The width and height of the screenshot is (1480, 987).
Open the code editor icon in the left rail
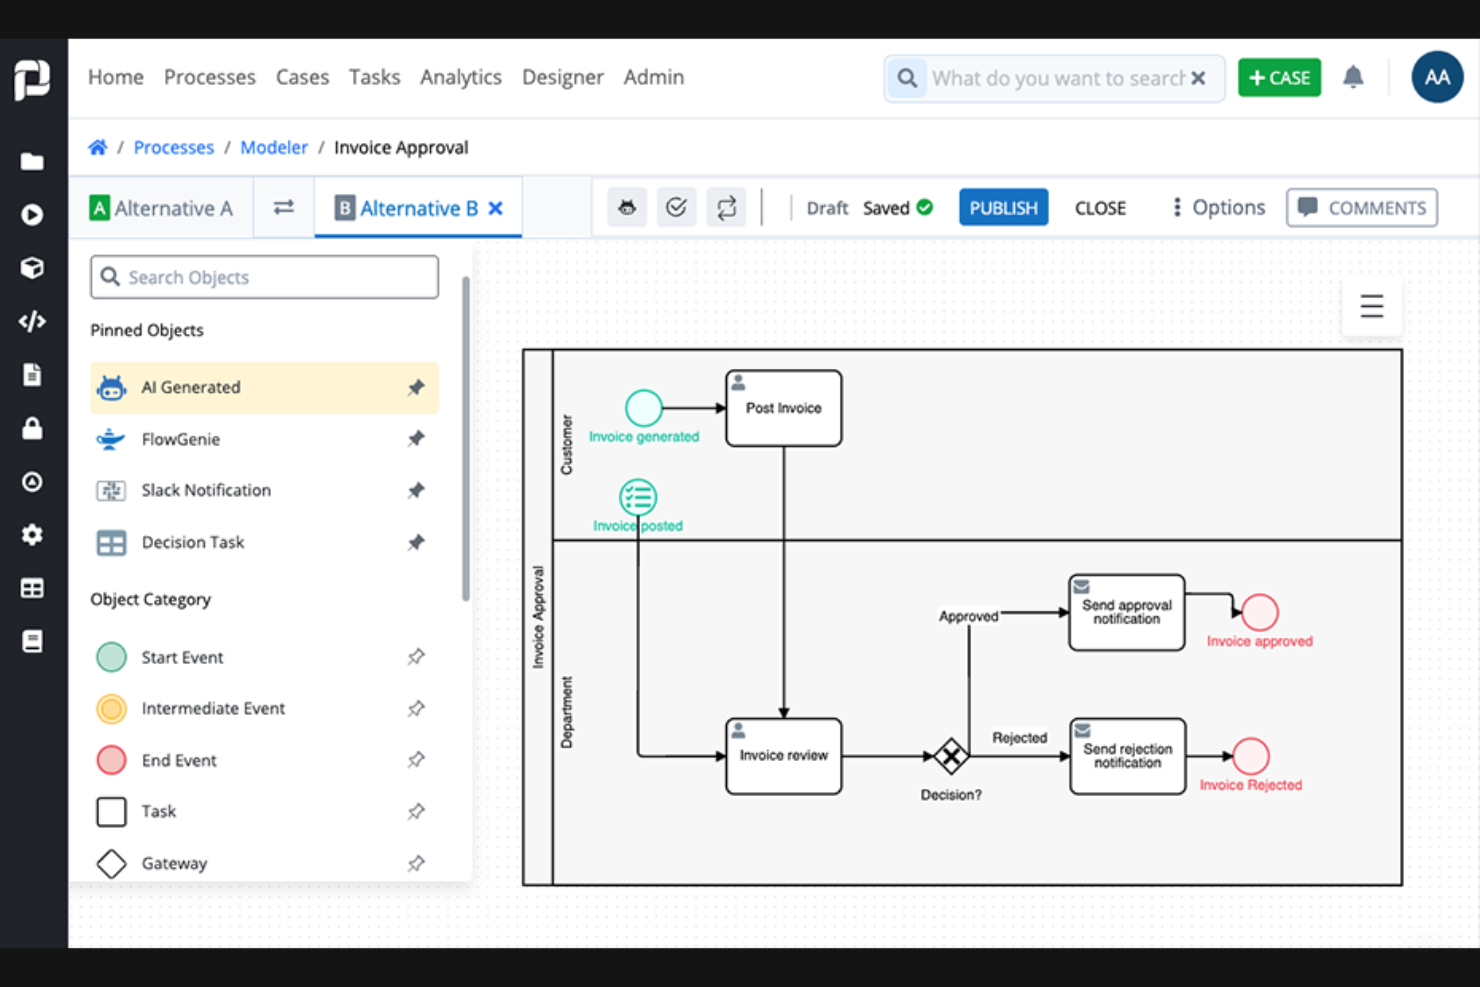pos(32,321)
